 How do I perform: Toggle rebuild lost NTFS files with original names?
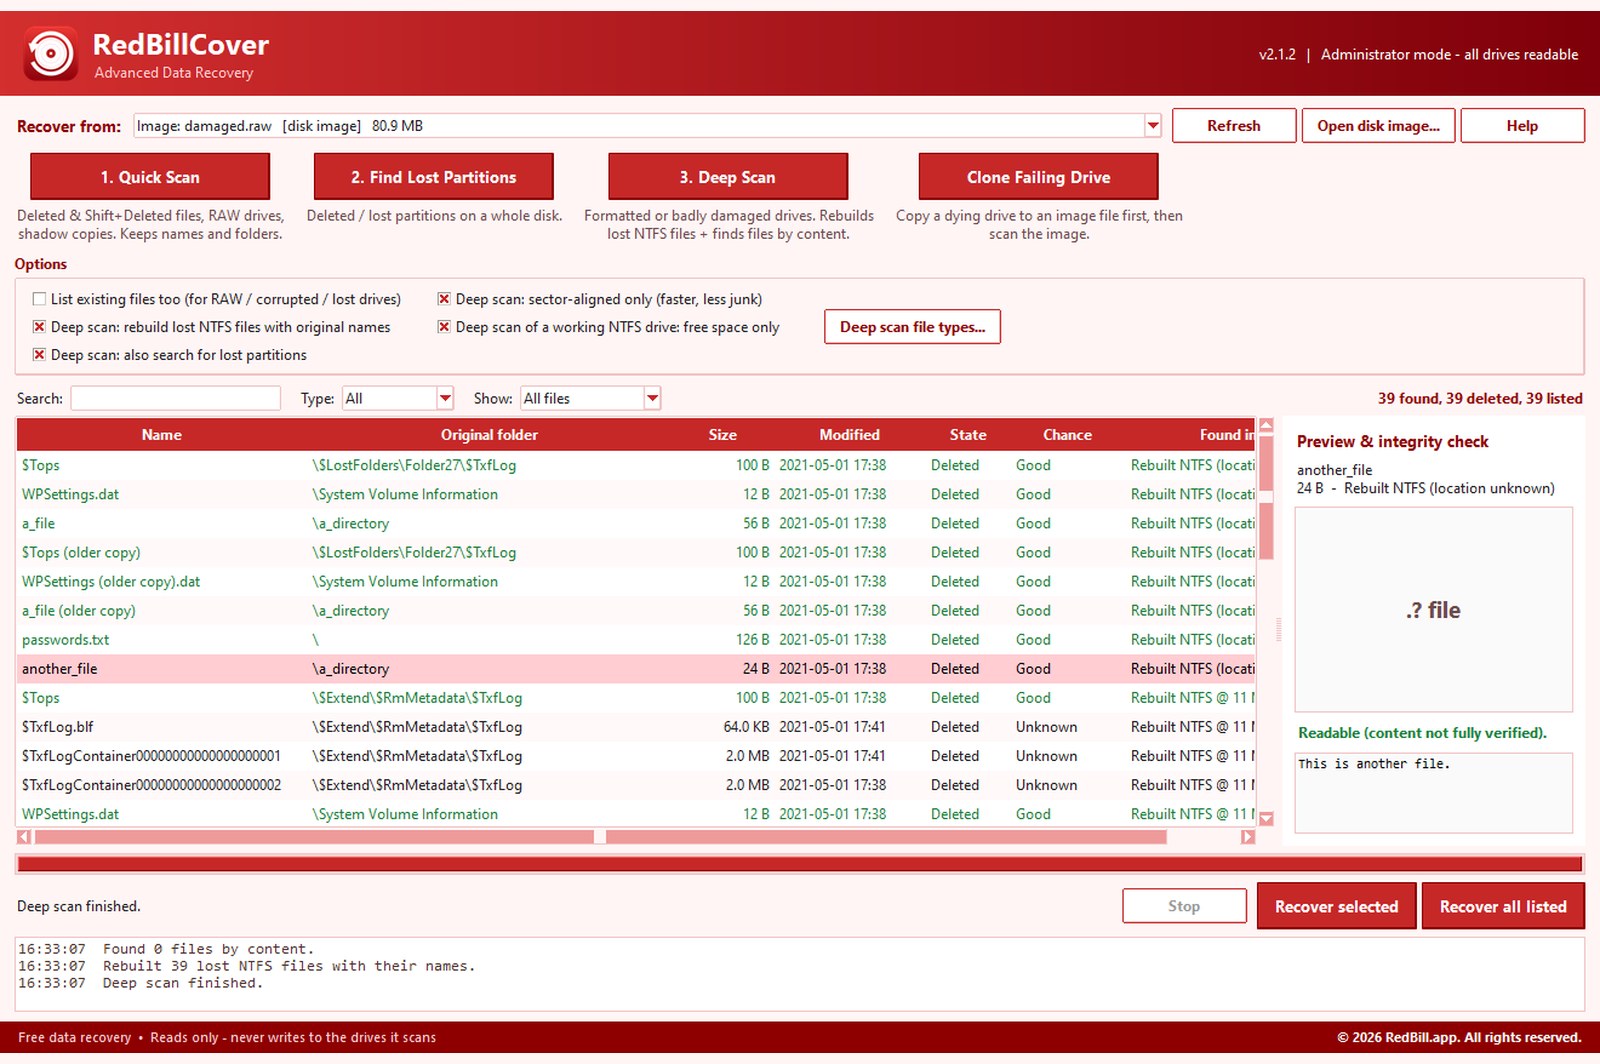pos(39,327)
